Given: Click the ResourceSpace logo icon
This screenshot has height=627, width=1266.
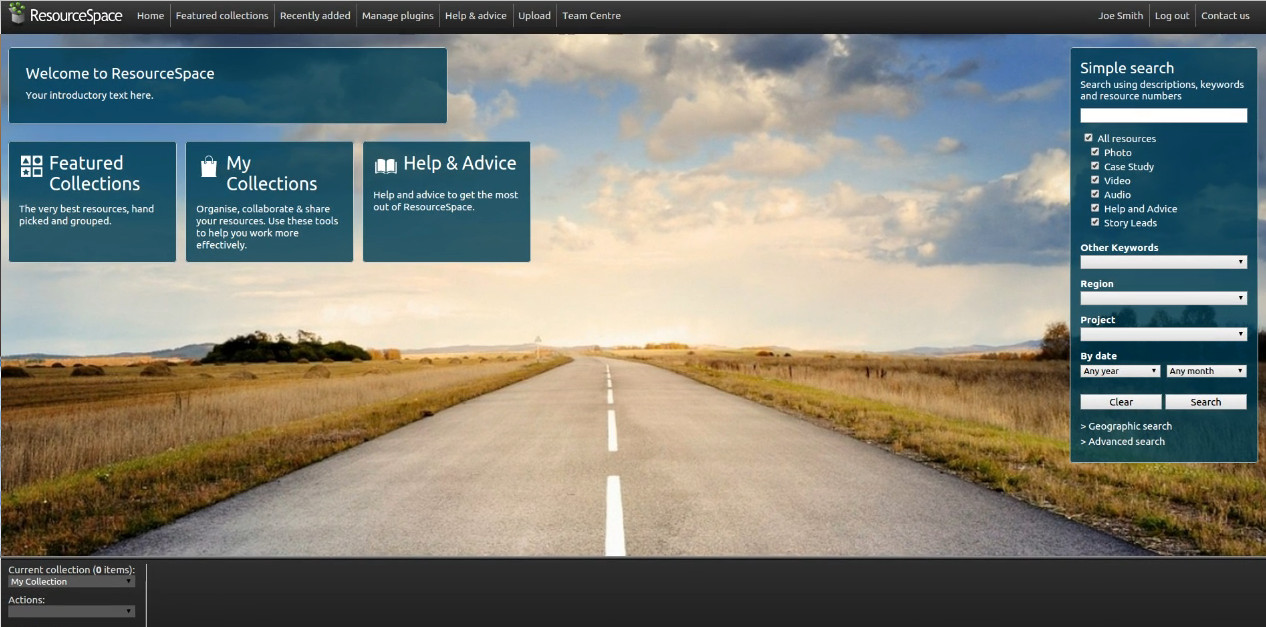Looking at the screenshot, I should pyautogui.click(x=17, y=13).
